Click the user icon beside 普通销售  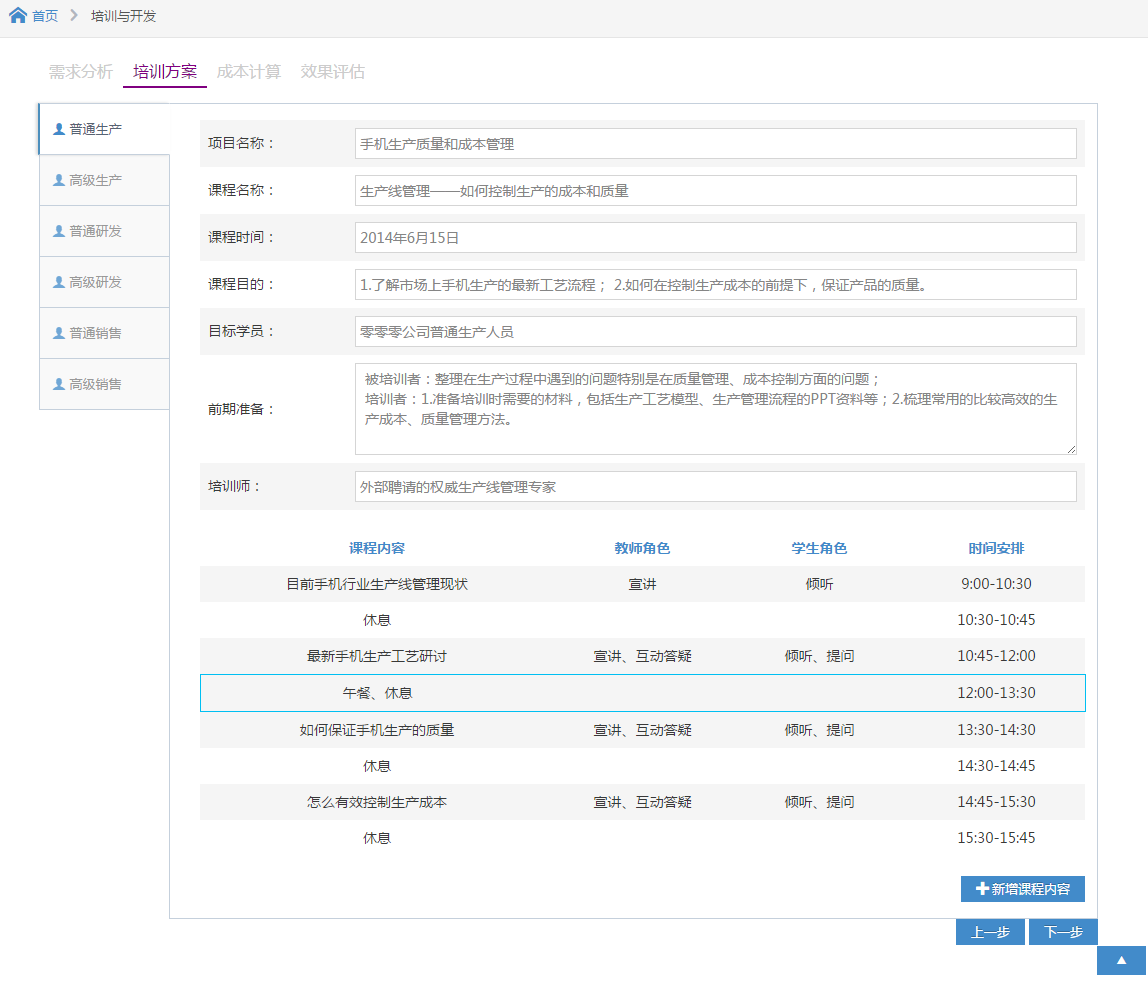point(59,333)
